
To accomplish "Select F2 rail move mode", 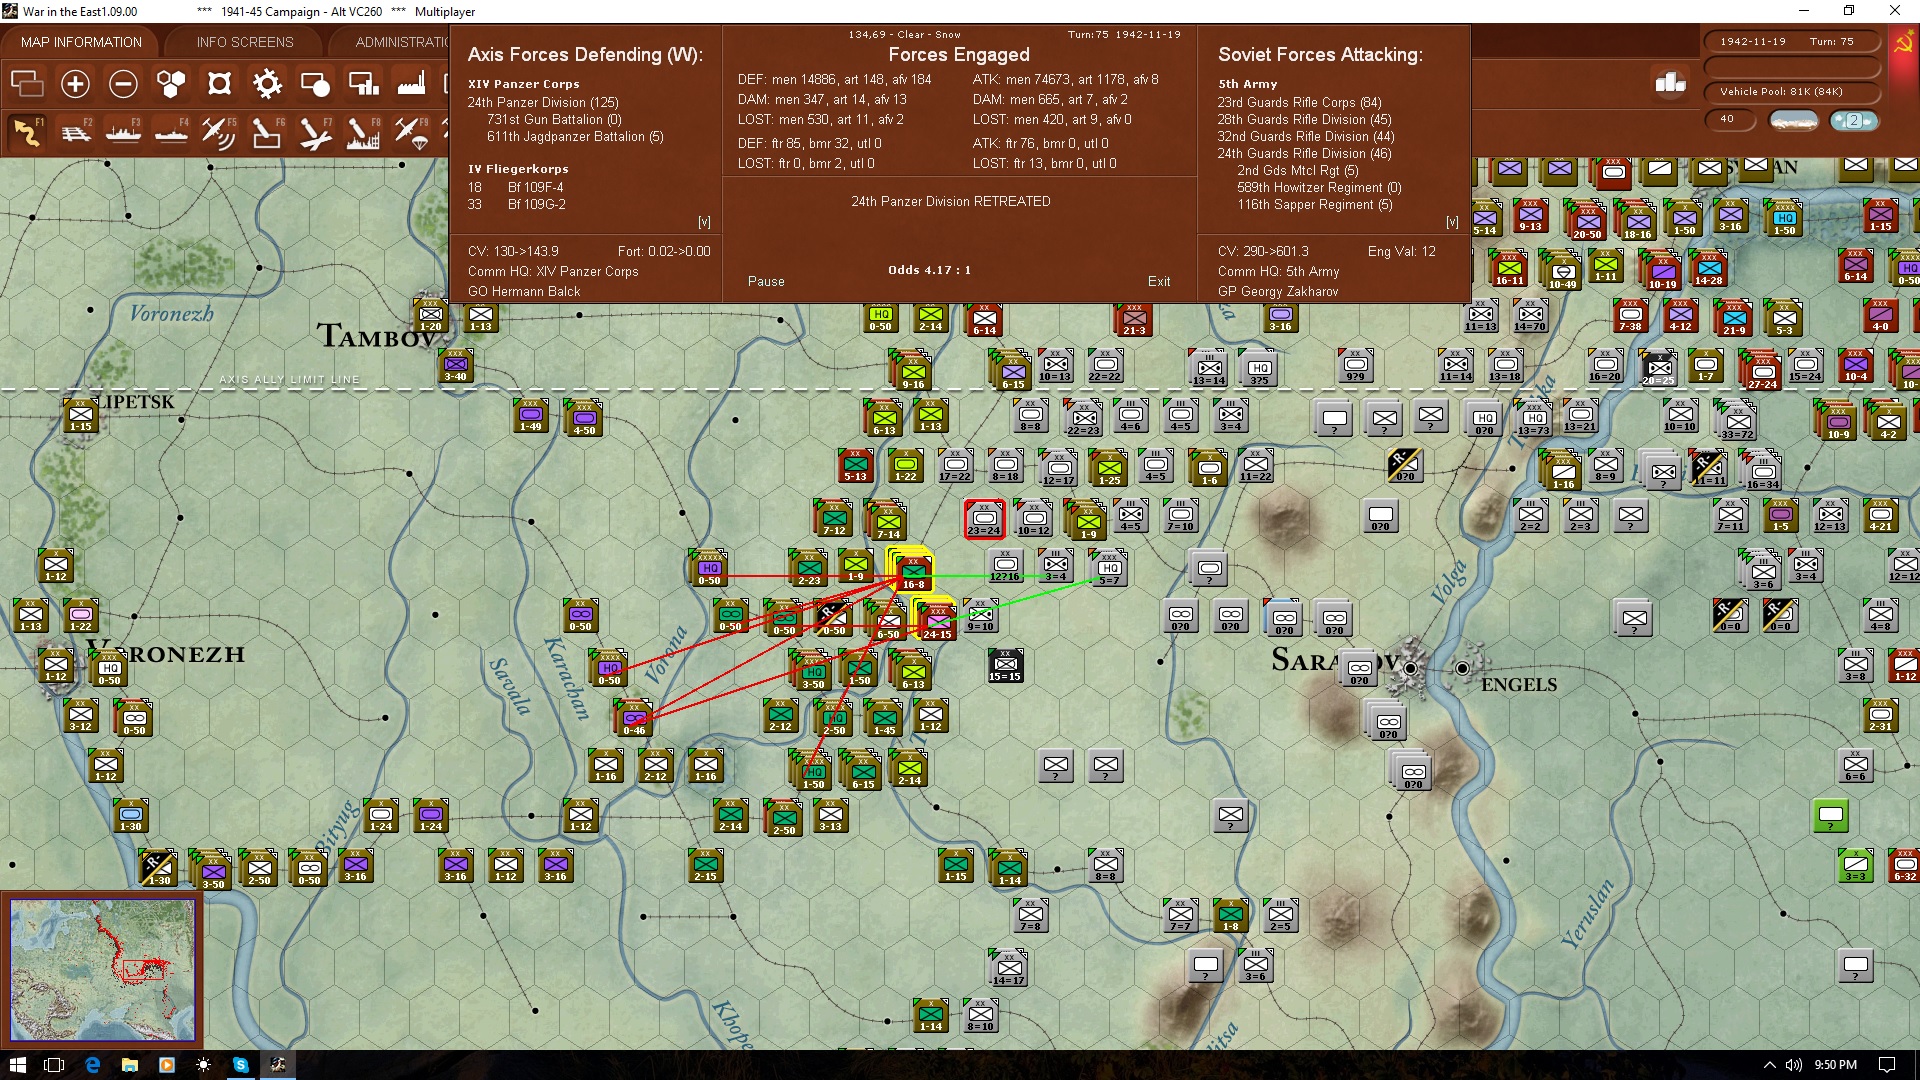I will click(x=75, y=133).
